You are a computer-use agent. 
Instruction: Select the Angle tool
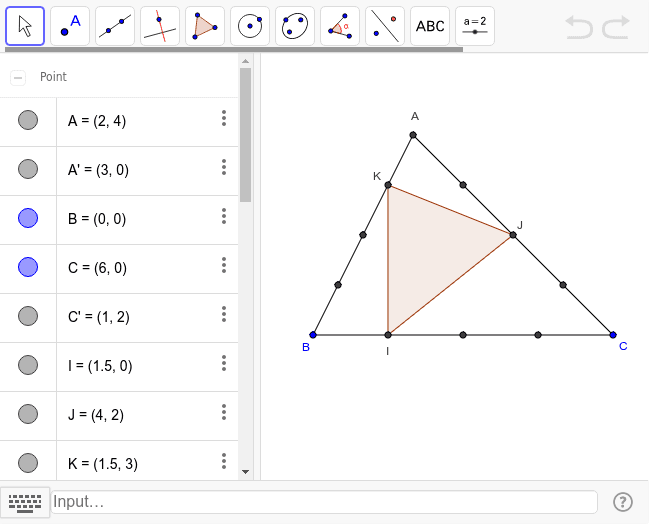pyautogui.click(x=340, y=26)
